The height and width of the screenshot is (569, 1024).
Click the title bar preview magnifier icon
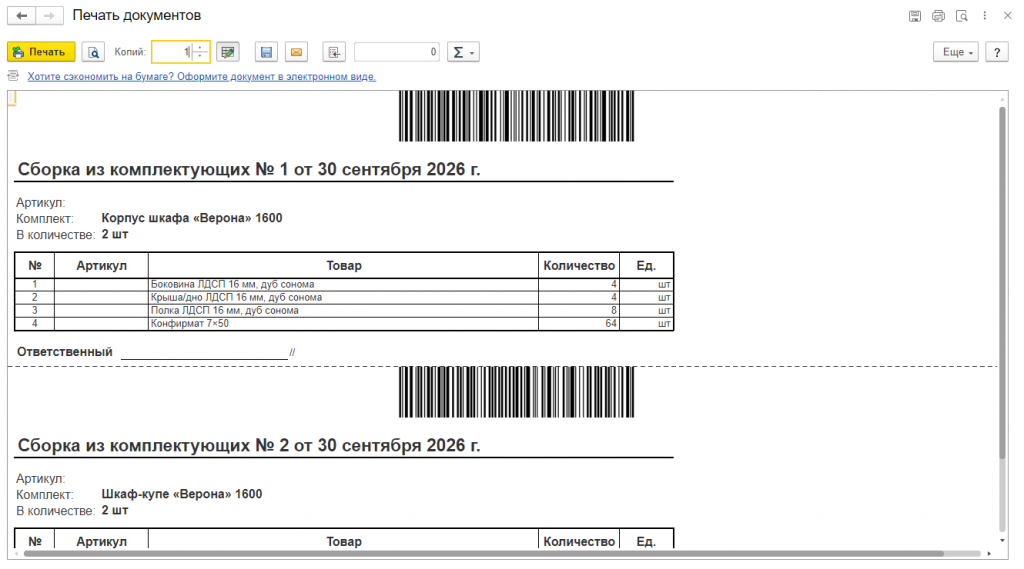pos(962,16)
